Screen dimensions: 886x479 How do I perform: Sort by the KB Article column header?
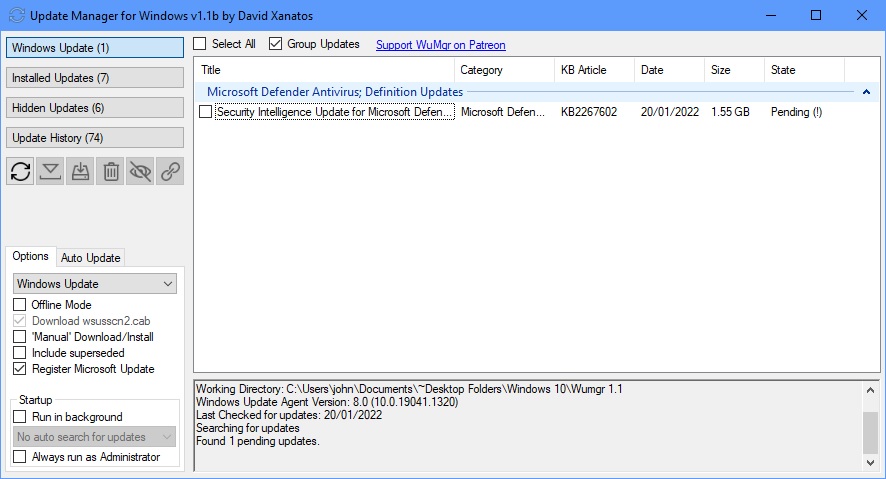(594, 70)
